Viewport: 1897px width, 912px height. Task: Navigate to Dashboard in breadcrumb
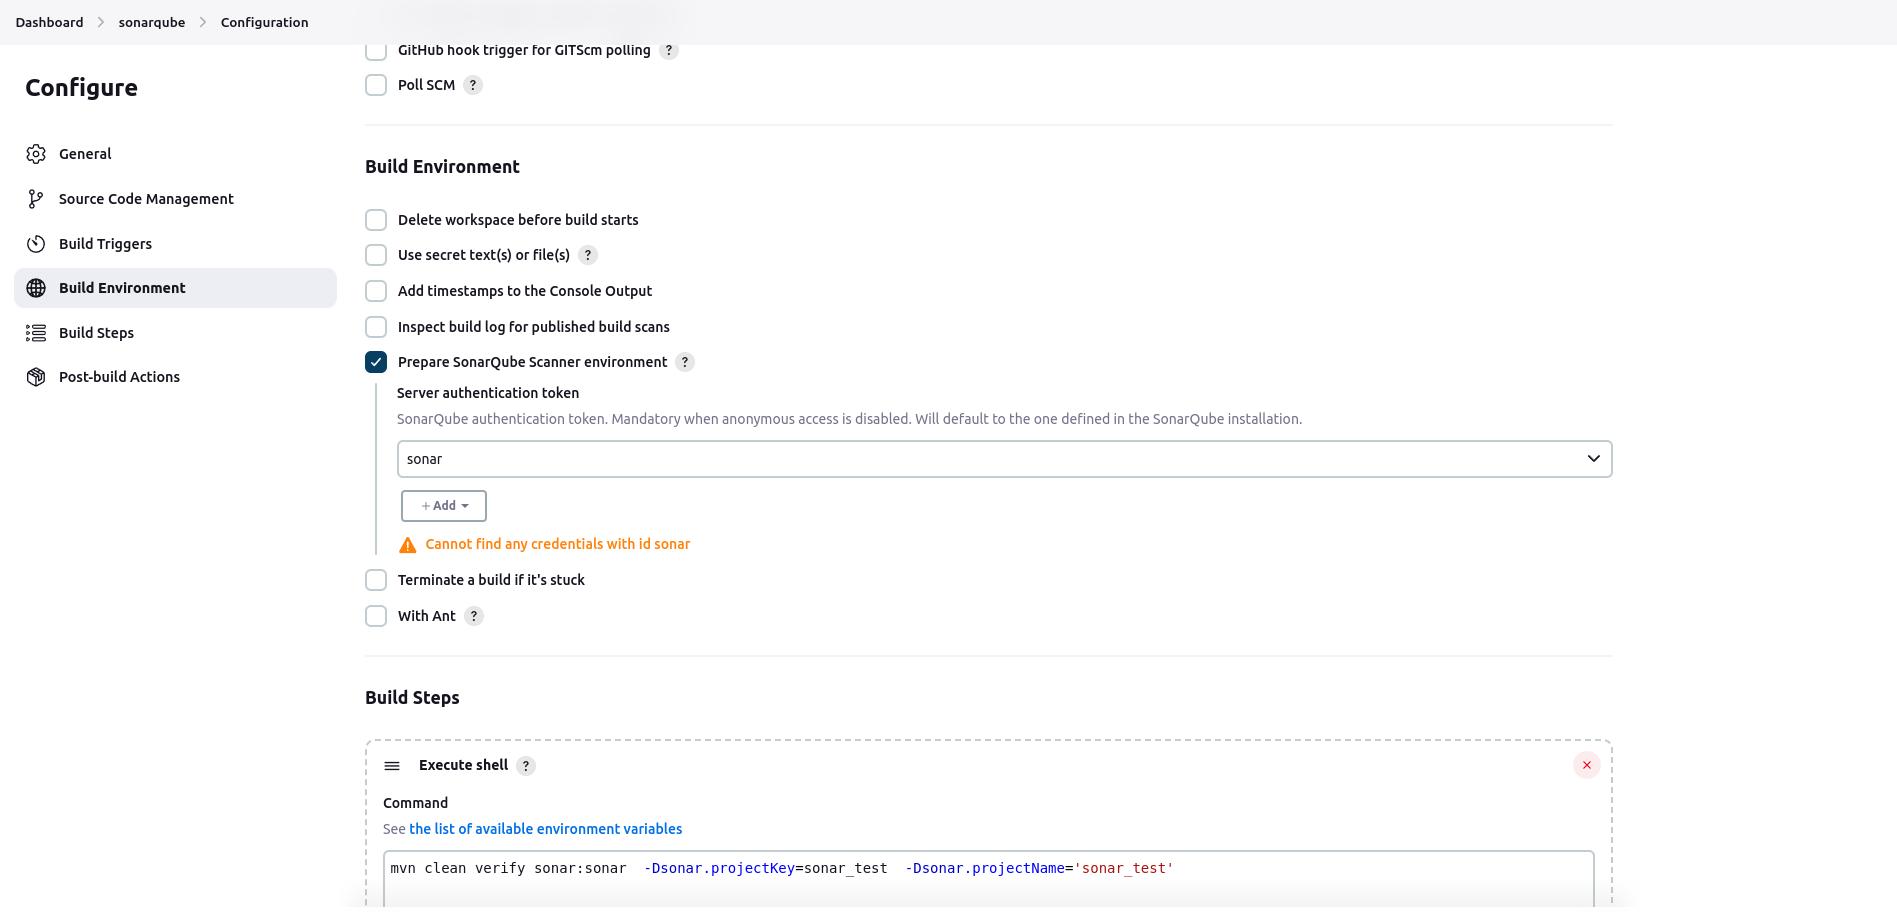click(48, 21)
